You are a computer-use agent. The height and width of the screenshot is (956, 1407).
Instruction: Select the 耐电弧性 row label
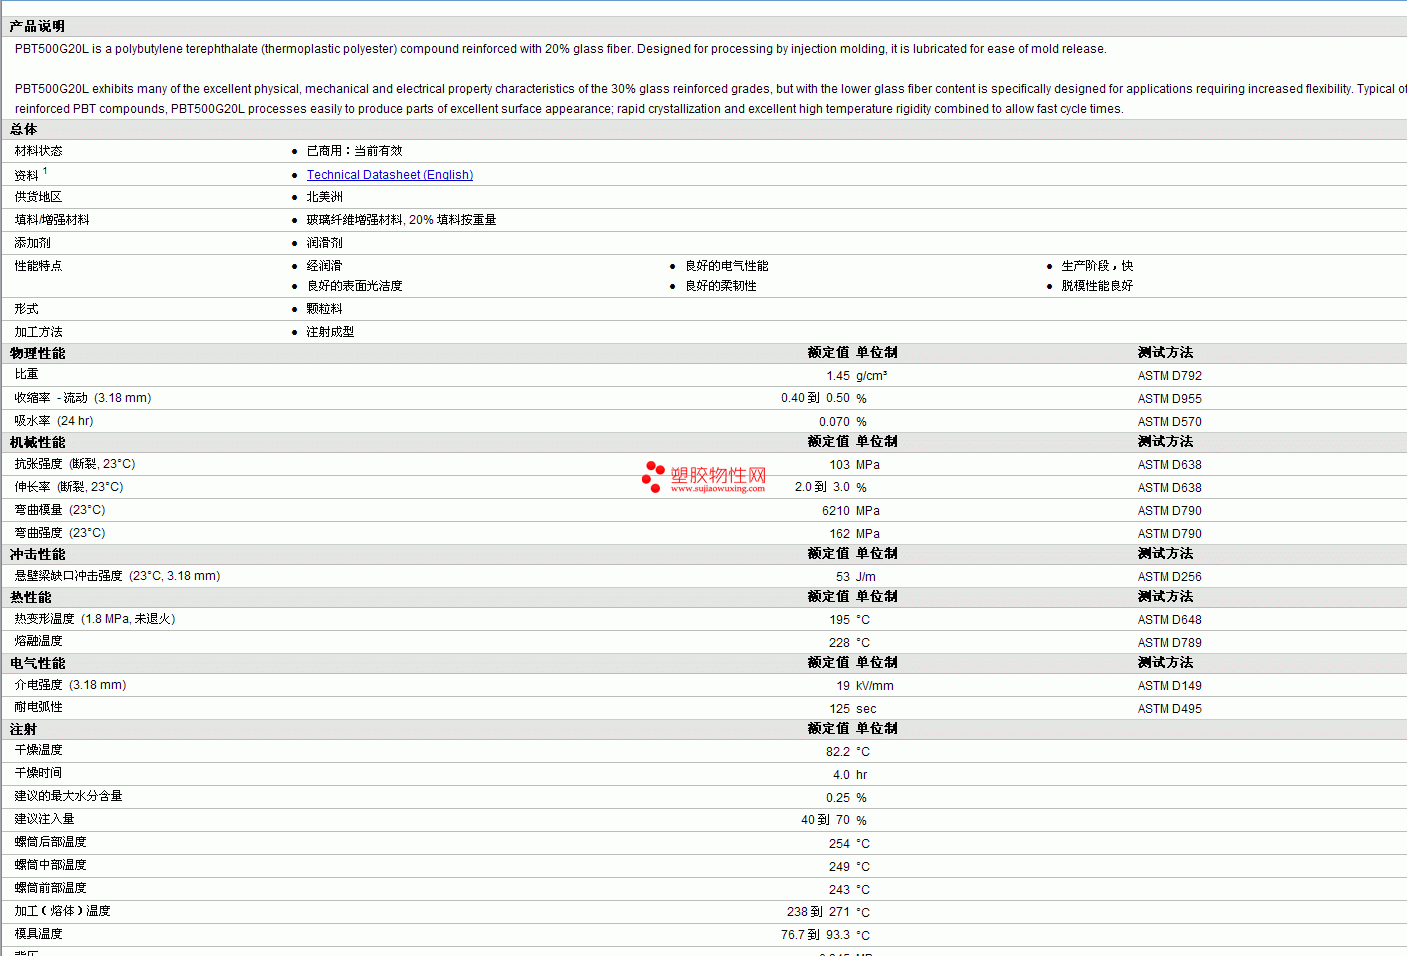click(x=38, y=707)
